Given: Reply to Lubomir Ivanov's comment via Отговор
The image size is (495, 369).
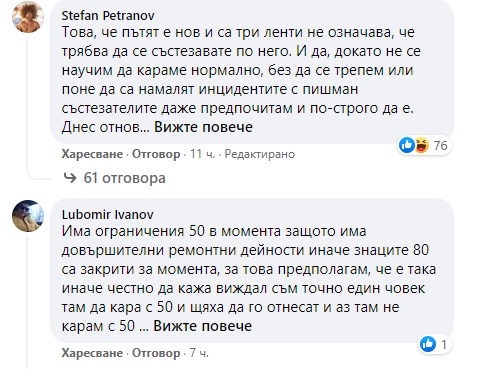Looking at the screenshot, I should point(156,353).
